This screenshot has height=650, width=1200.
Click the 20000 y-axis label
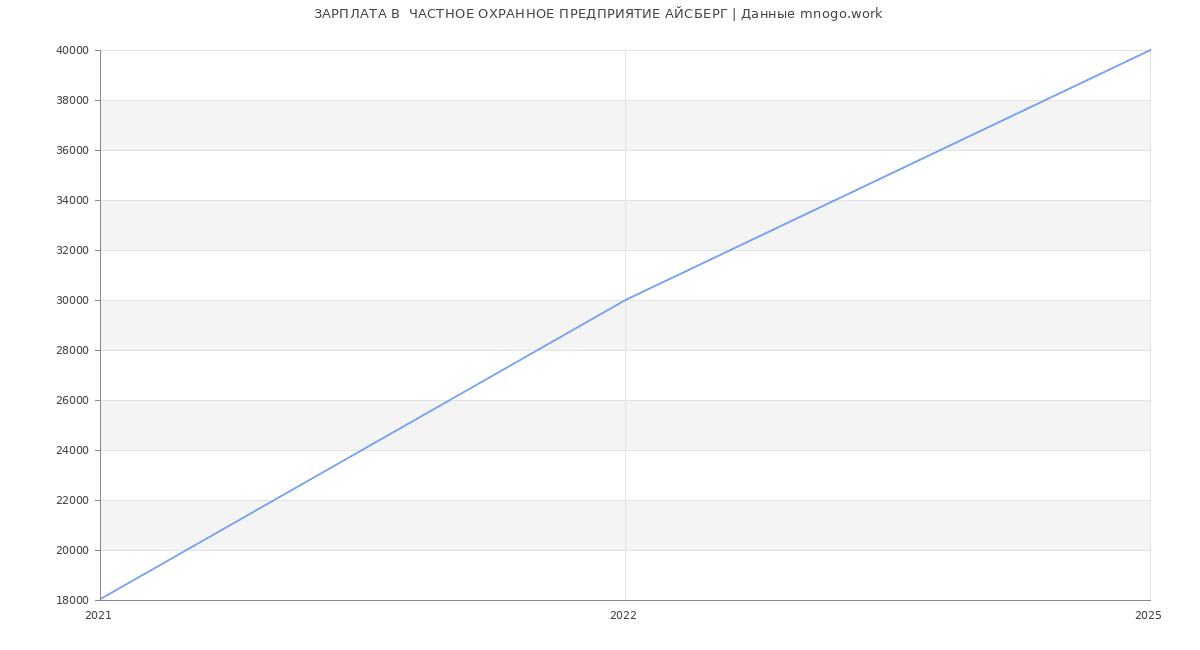pos(73,550)
